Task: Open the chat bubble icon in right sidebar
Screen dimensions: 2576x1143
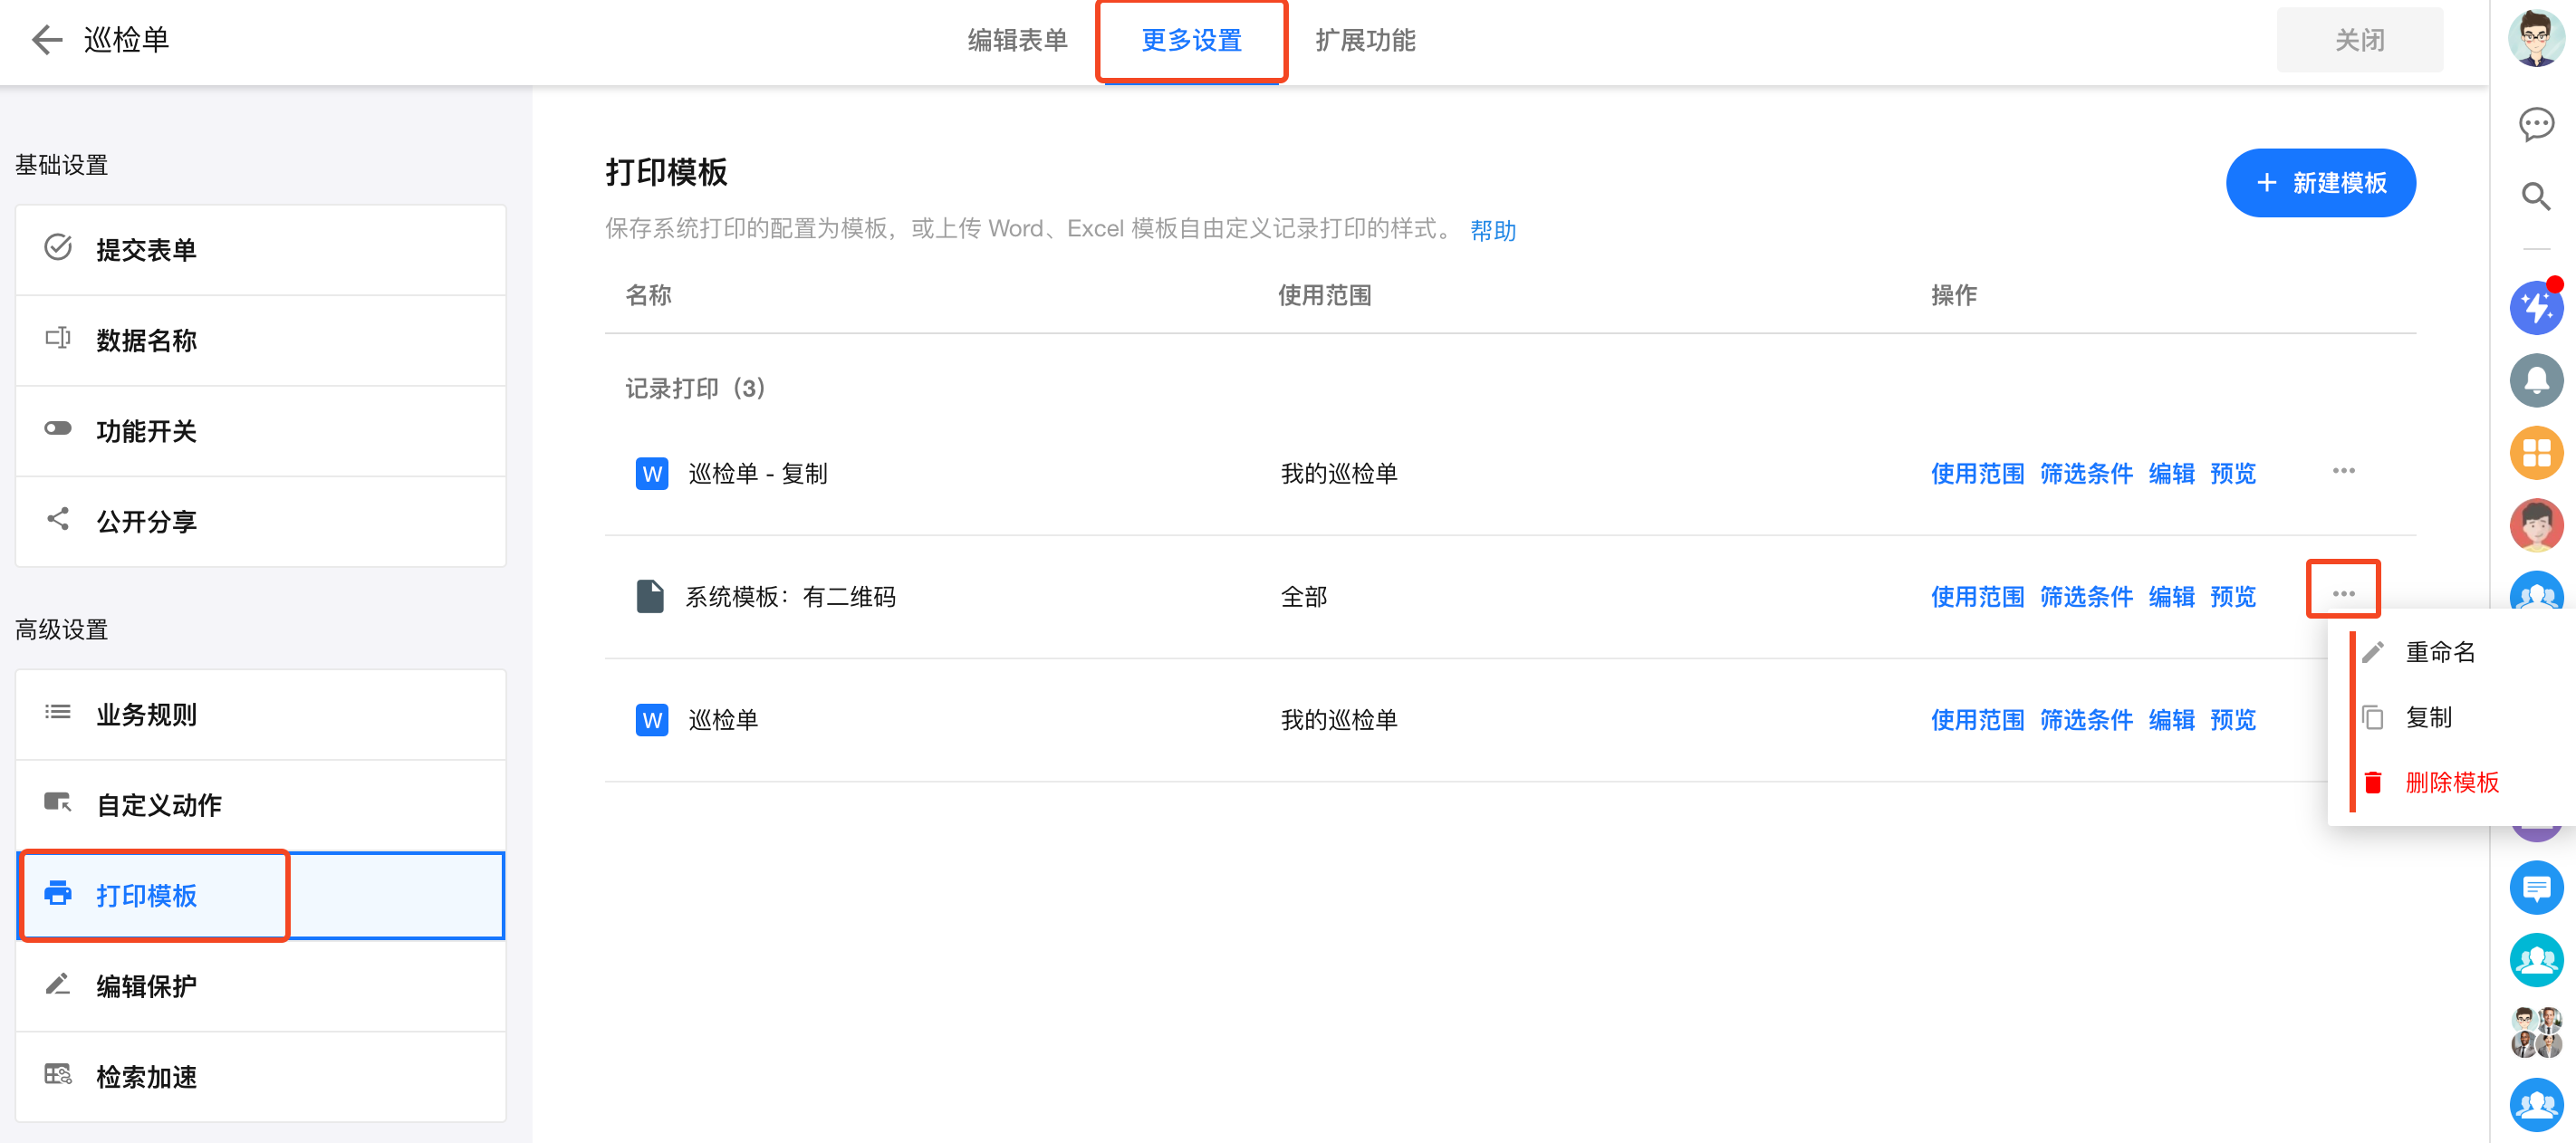Action: [x=2535, y=124]
